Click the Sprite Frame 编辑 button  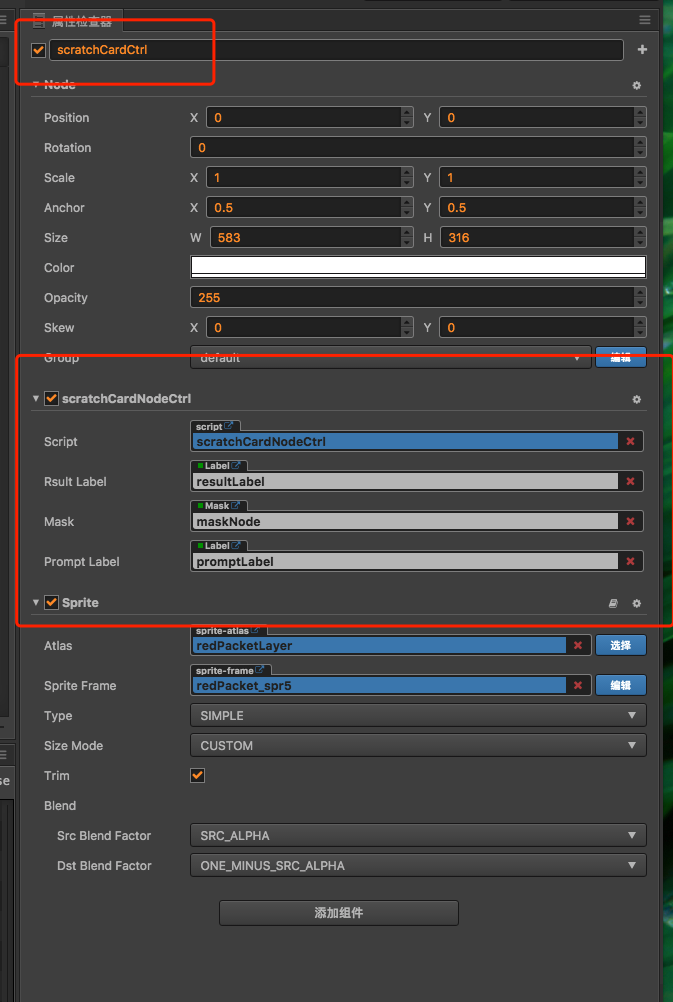[x=621, y=686]
